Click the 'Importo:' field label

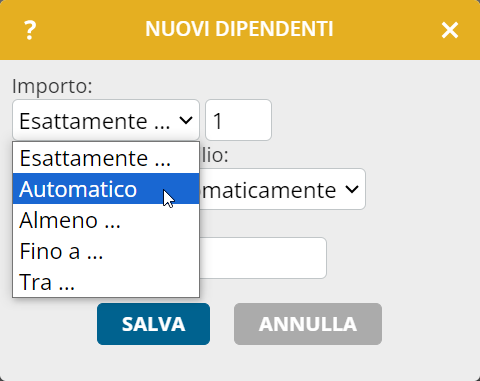(x=52, y=86)
